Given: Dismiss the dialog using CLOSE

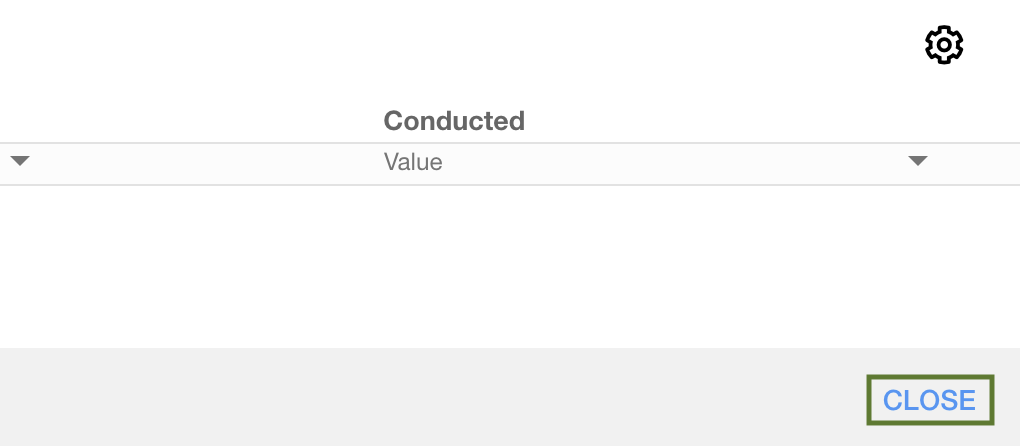Looking at the screenshot, I should [929, 400].
